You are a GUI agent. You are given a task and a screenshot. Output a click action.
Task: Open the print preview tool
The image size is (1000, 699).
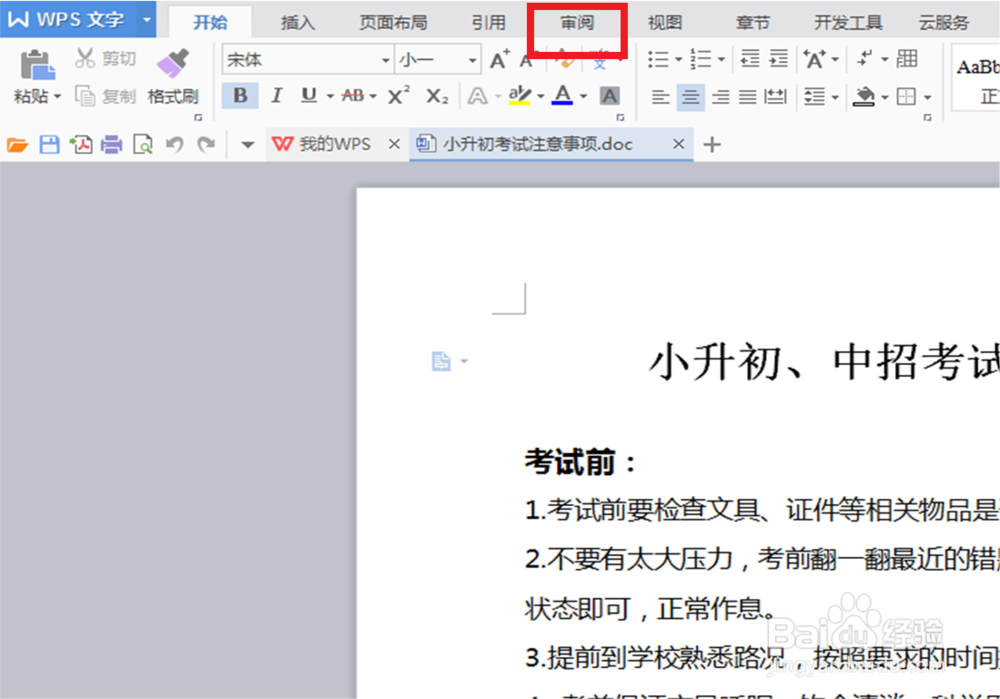tap(143, 143)
